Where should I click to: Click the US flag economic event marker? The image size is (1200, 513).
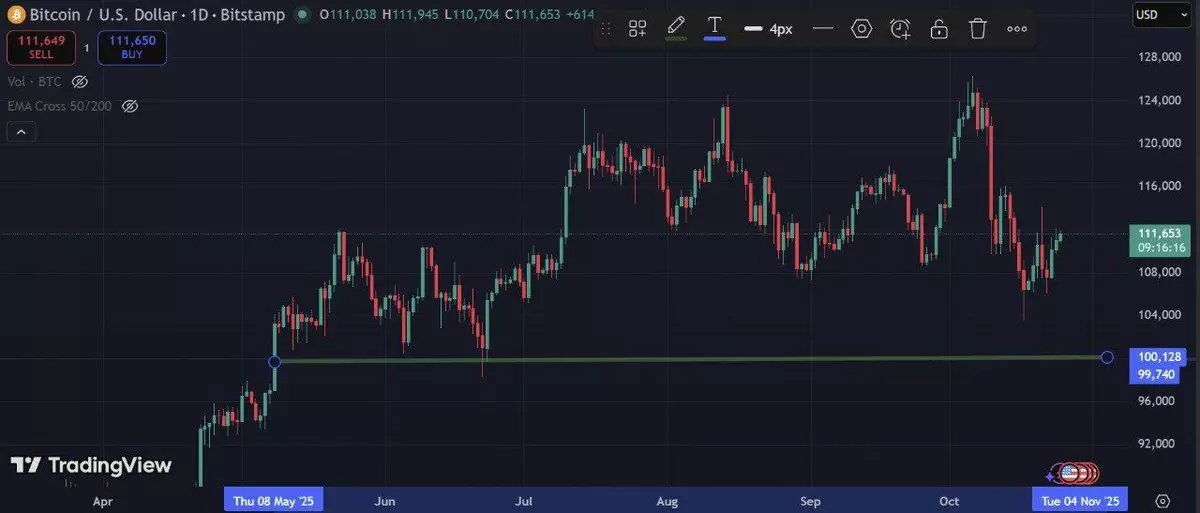[x=1069, y=473]
